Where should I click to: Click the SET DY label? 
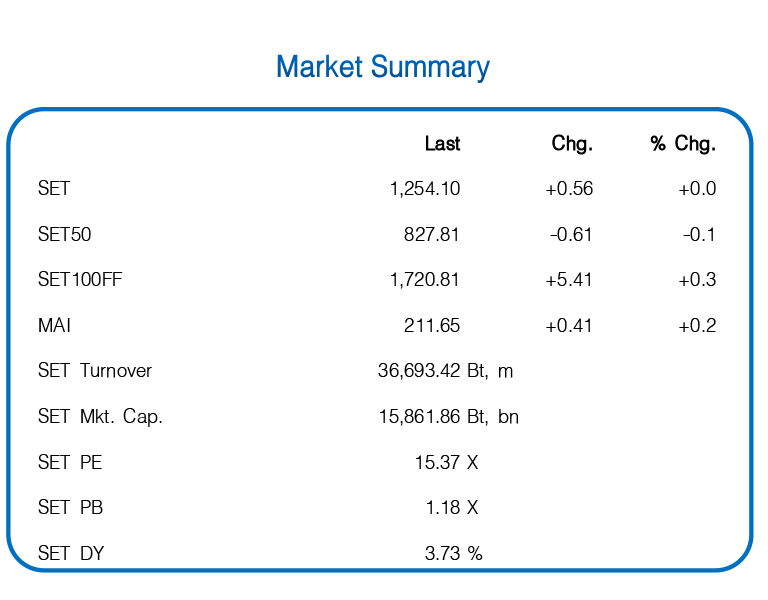click(71, 553)
